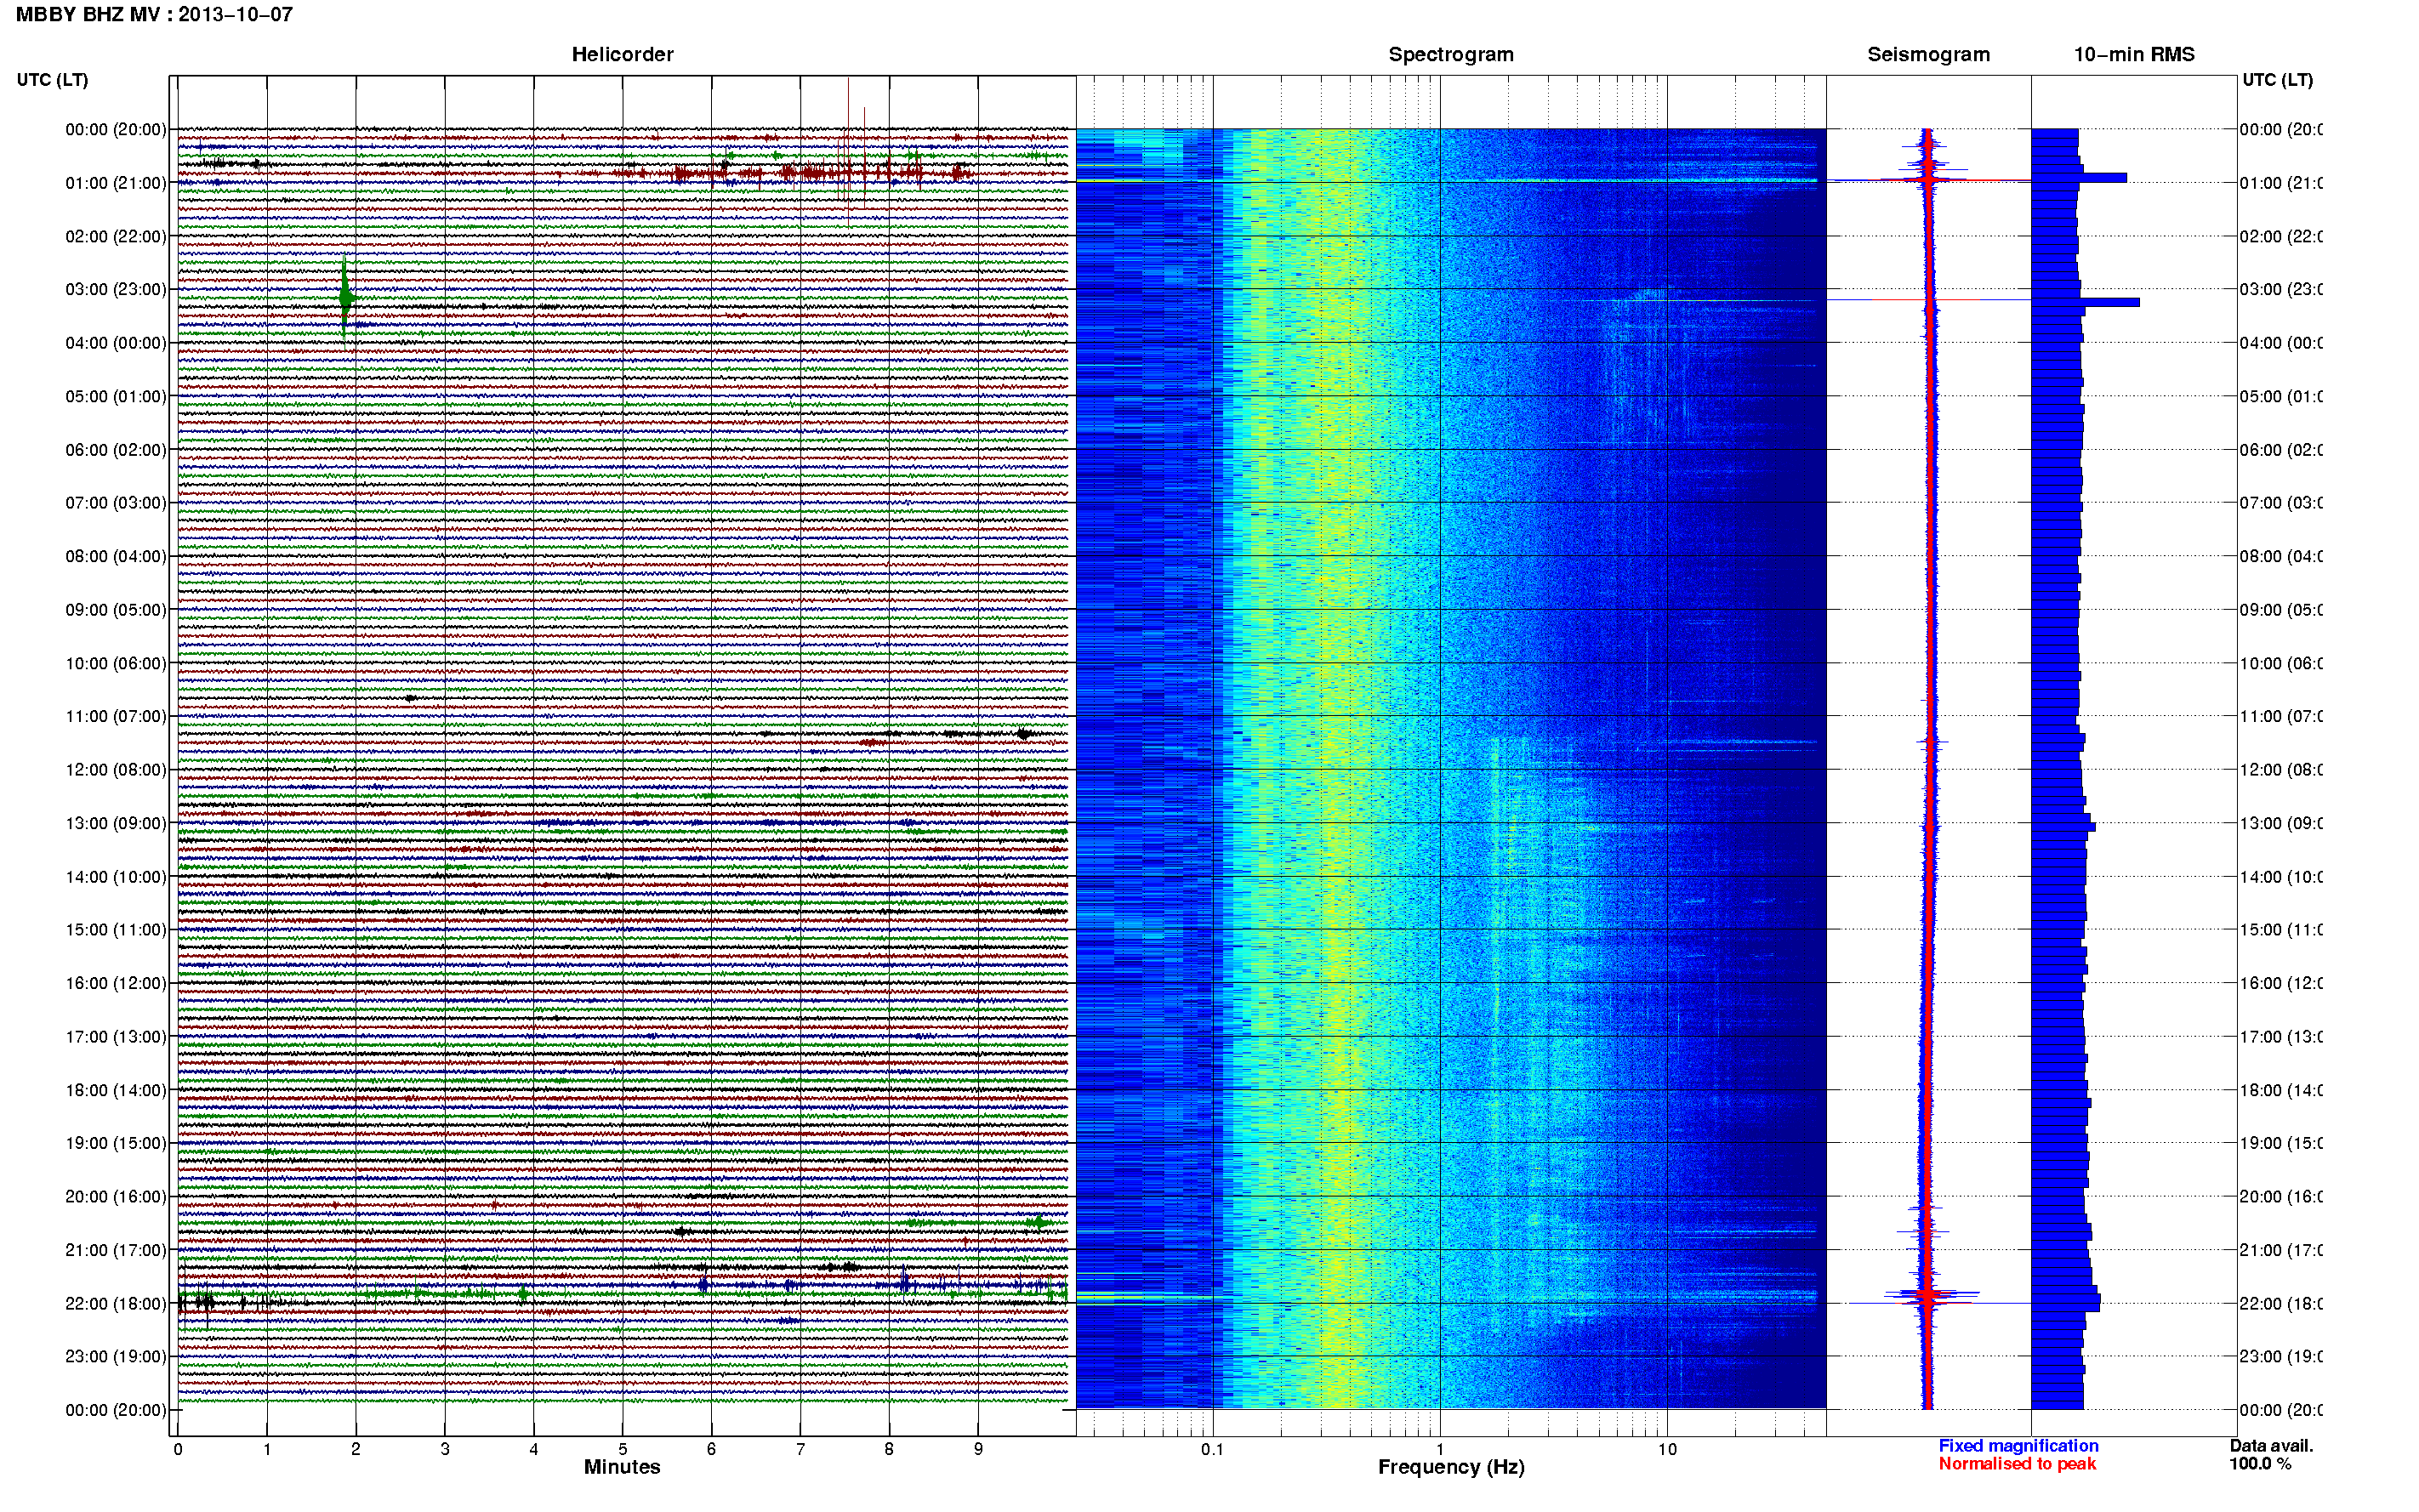The width and height of the screenshot is (2419, 1512).
Task: Click the longest RMS bar near 03:00
Action: [x=2085, y=302]
